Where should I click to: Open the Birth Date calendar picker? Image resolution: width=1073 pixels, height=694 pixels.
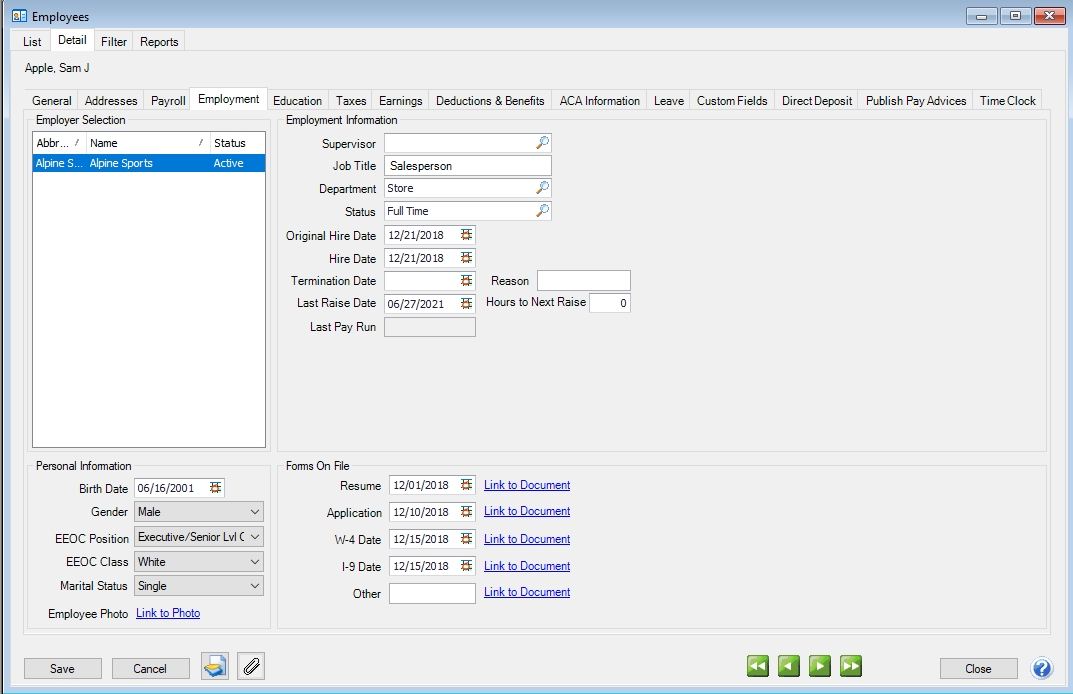tap(216, 488)
